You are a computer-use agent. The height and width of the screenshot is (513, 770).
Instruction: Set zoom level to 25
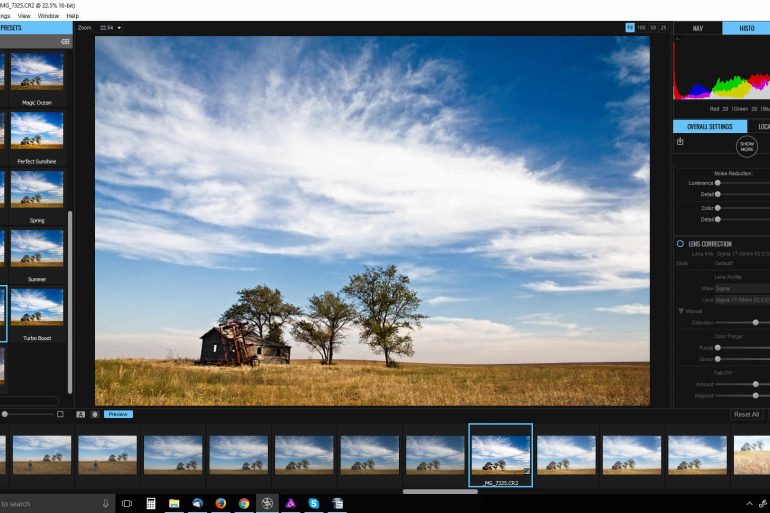coord(663,28)
